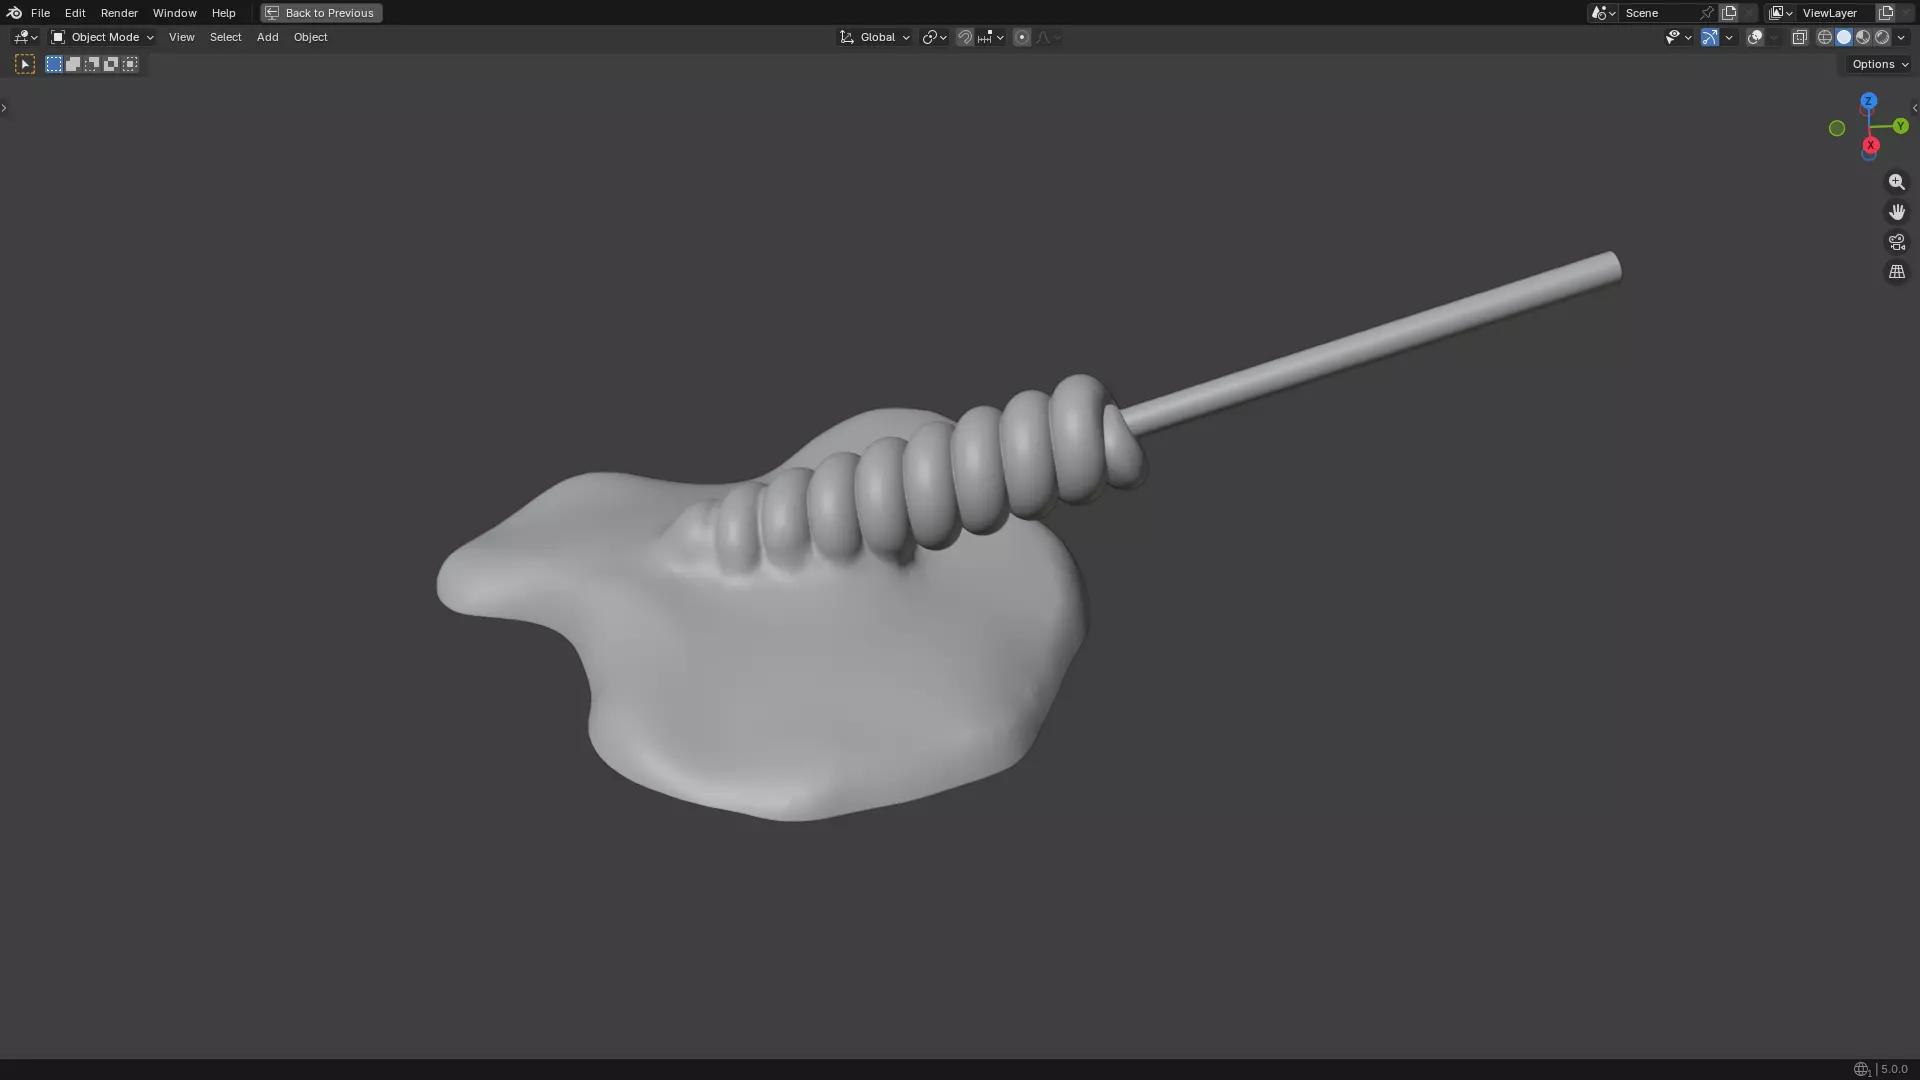Open Object Mode dropdown
Image resolution: width=1920 pixels, height=1080 pixels.
coord(102,37)
